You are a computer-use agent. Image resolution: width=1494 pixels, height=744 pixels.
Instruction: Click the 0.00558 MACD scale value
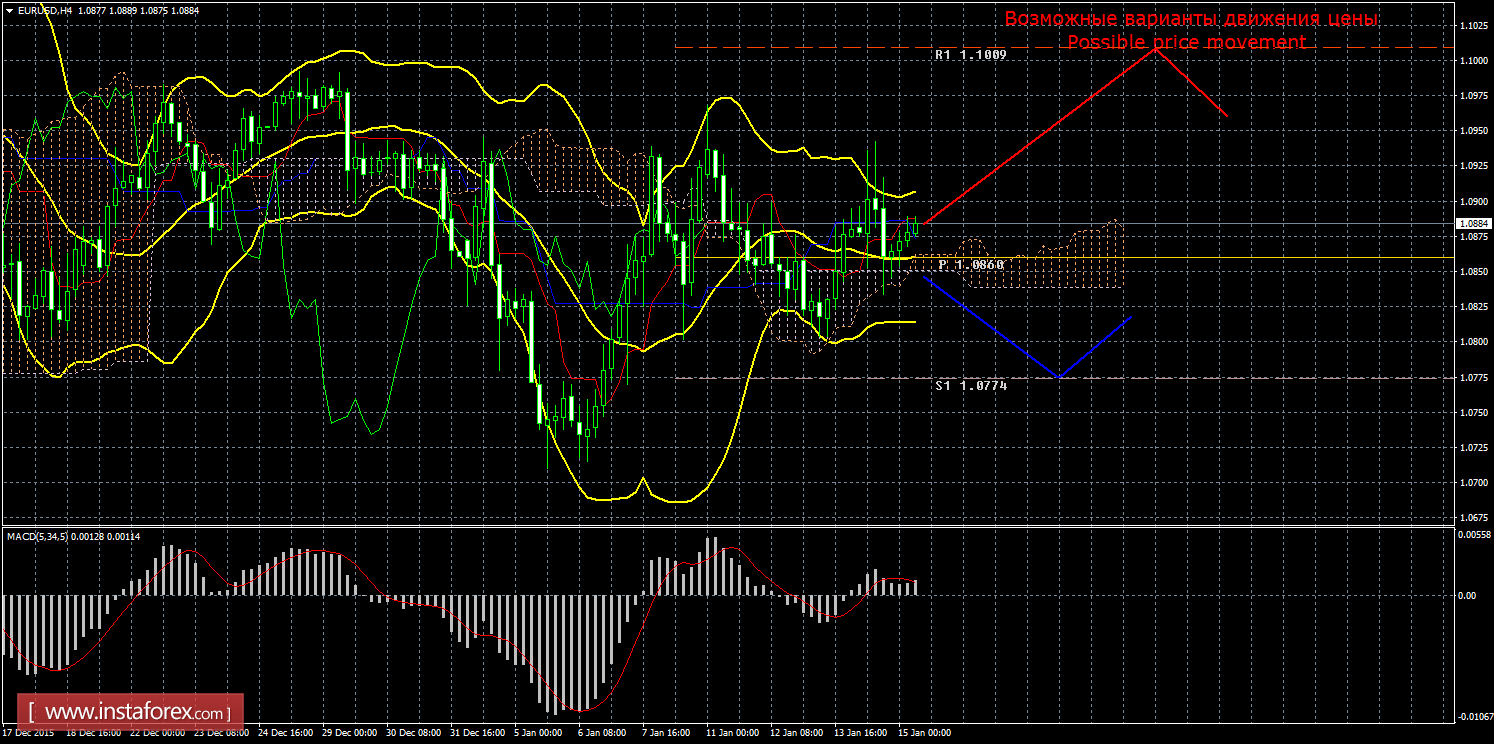[1473, 536]
